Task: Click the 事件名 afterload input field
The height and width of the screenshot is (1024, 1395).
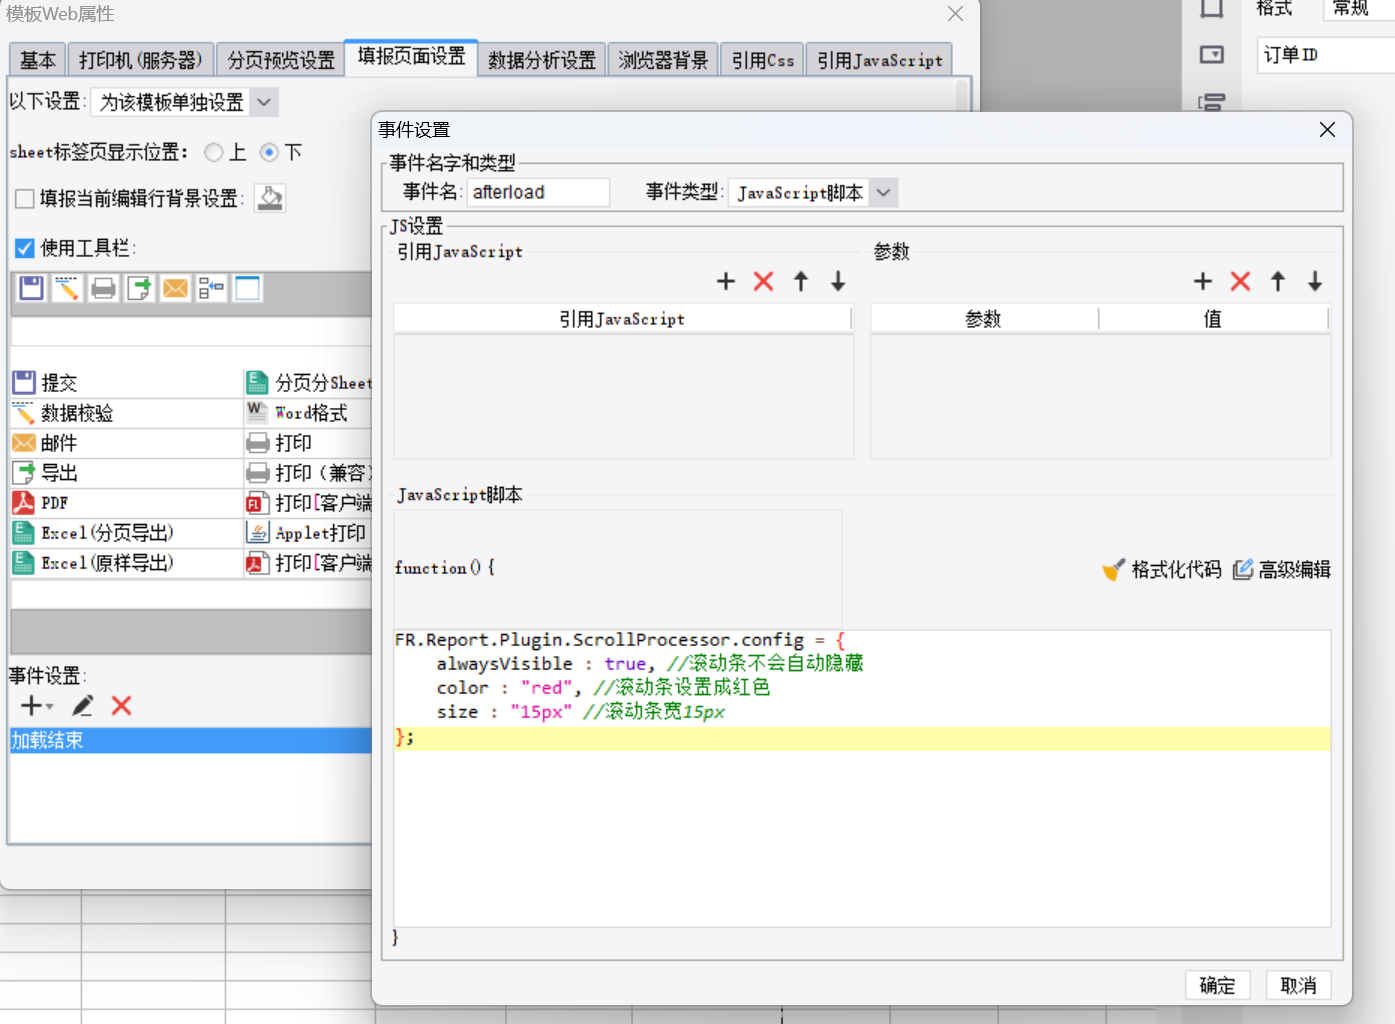Action: (x=538, y=192)
